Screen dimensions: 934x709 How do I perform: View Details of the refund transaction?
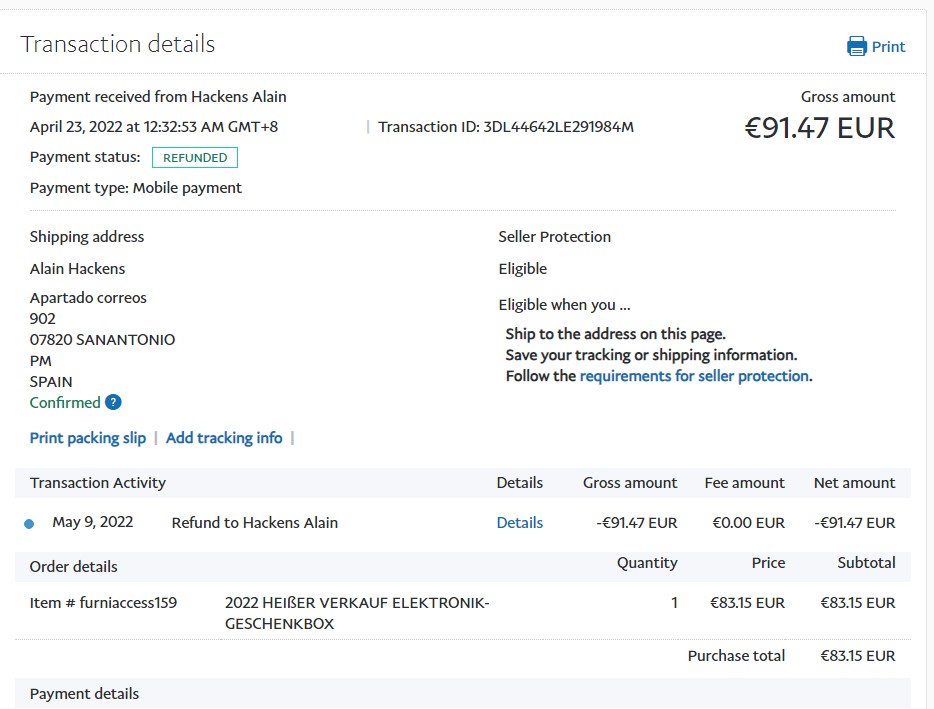point(519,523)
